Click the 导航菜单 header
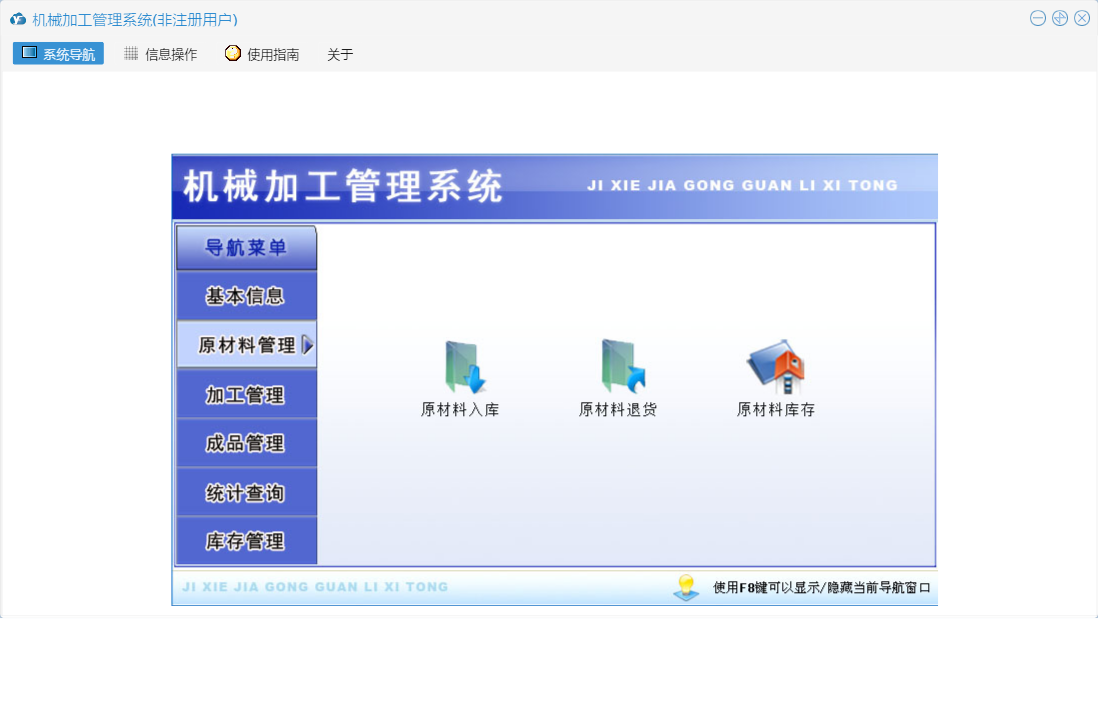Screen dimensions: 1098x719 [x=246, y=247]
